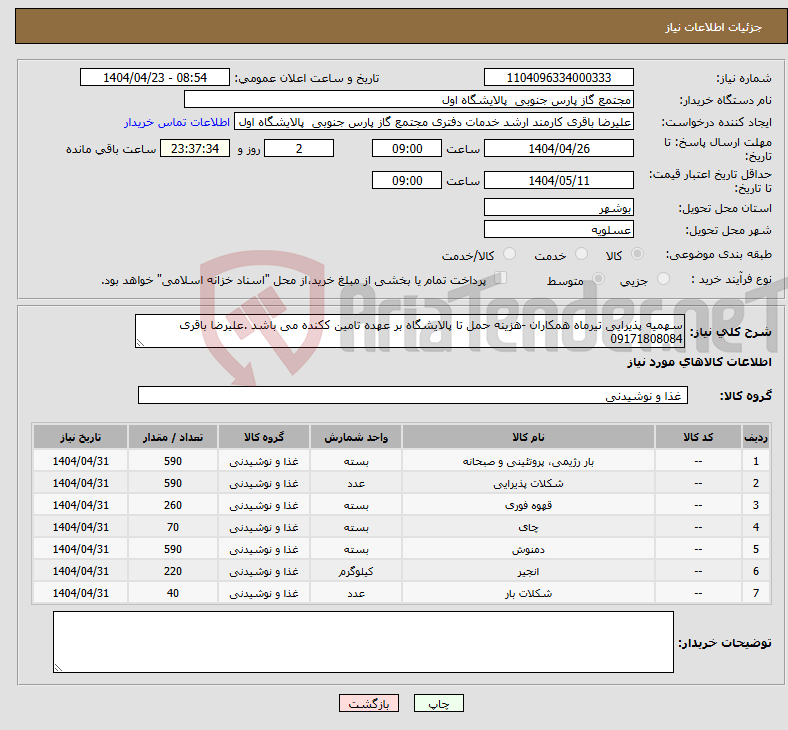
Task: Select the خدمت radio button
Action: point(581,254)
